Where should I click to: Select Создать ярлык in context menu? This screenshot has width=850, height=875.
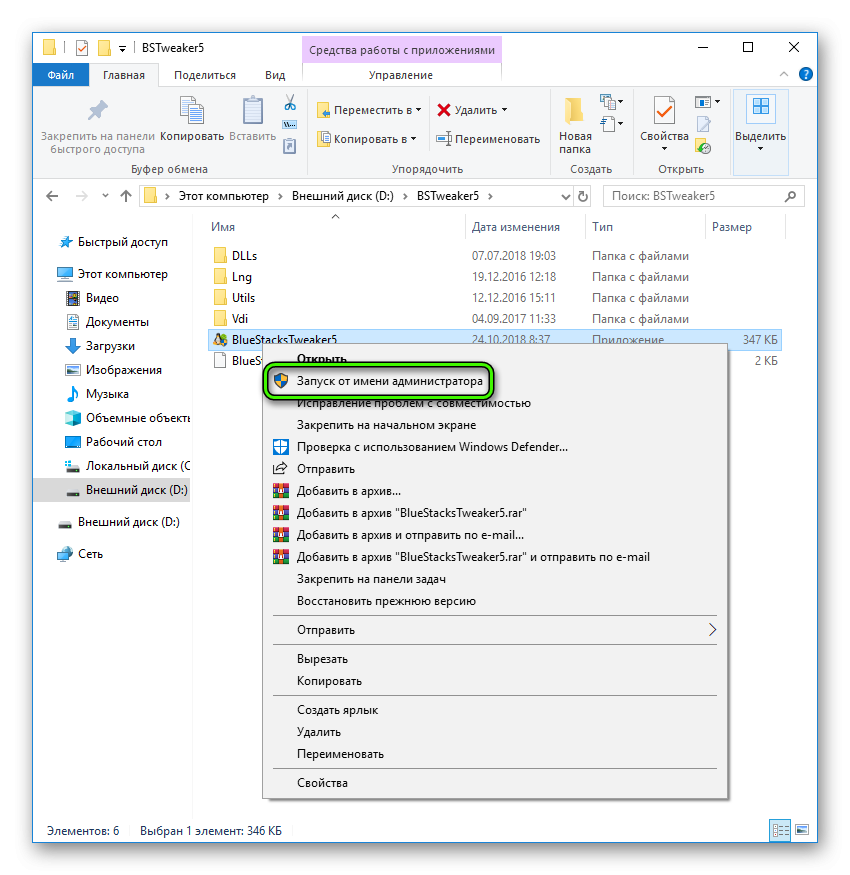pyautogui.click(x=337, y=710)
